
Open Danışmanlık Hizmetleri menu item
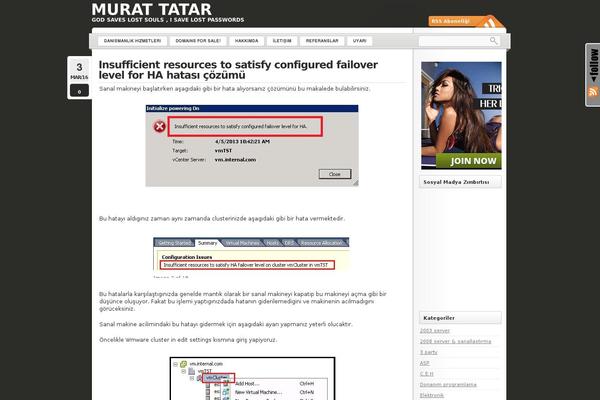[132, 41]
